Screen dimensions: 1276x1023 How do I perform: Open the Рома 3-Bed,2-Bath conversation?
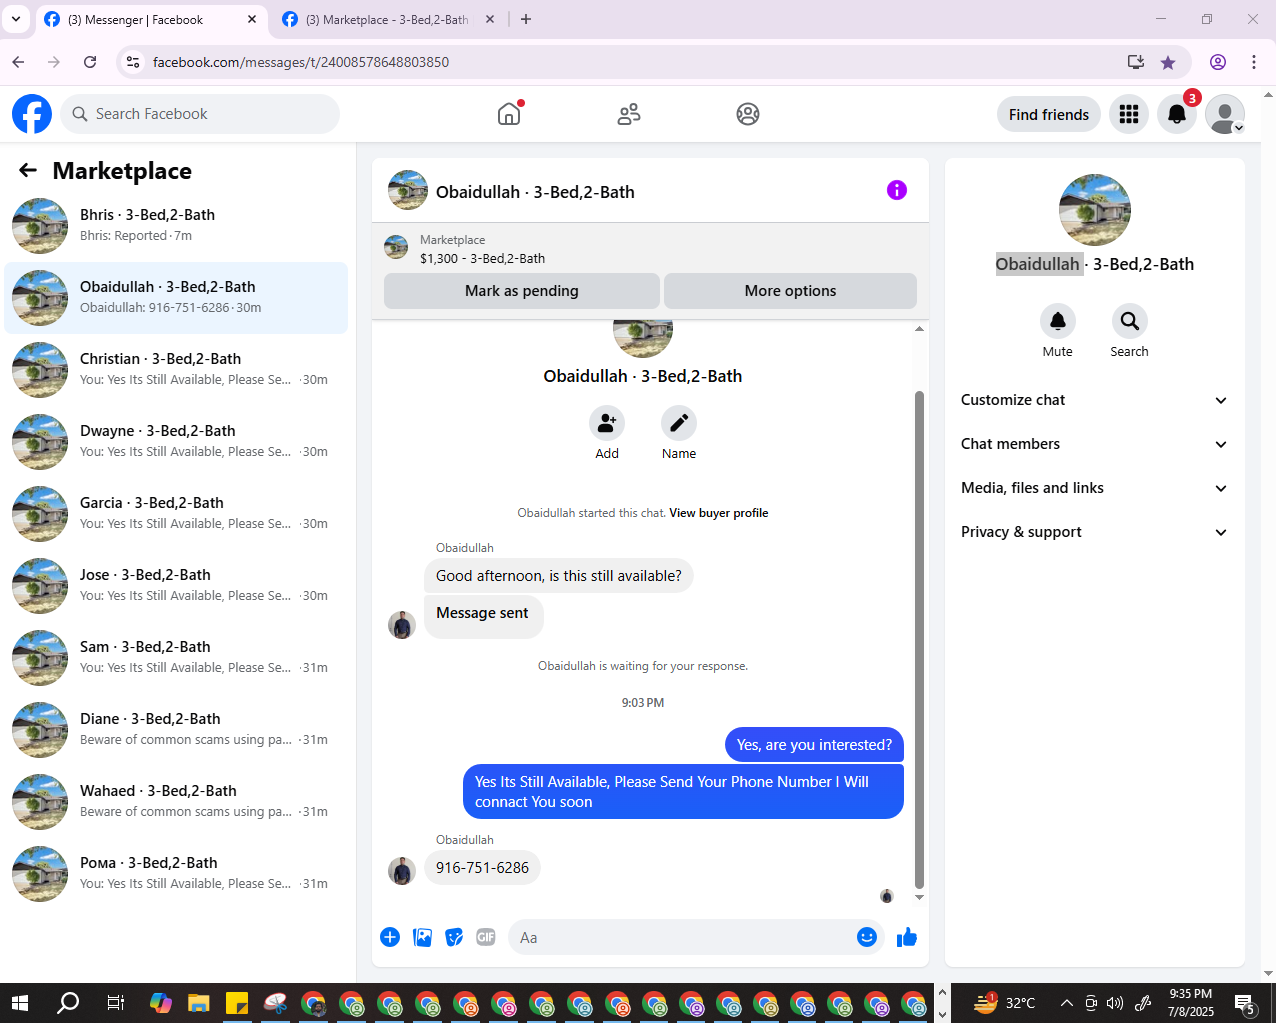point(176,874)
